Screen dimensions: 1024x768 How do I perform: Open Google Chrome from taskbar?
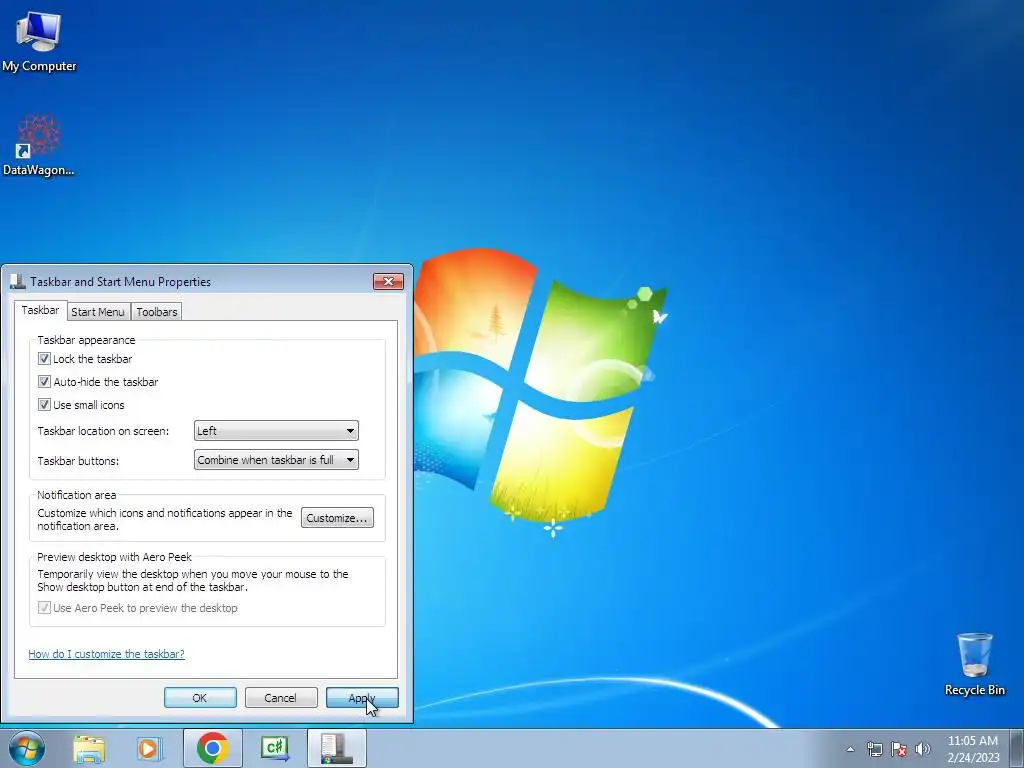212,748
